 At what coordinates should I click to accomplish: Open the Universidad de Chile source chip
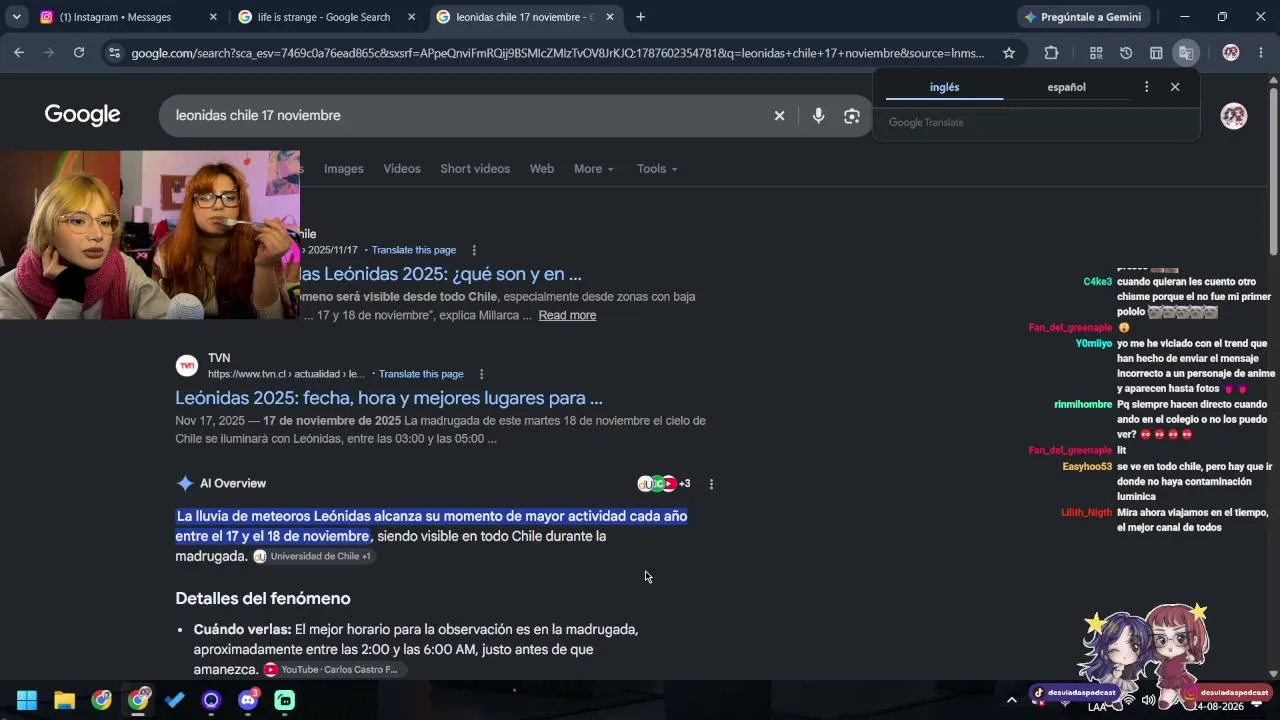pyautogui.click(x=312, y=557)
